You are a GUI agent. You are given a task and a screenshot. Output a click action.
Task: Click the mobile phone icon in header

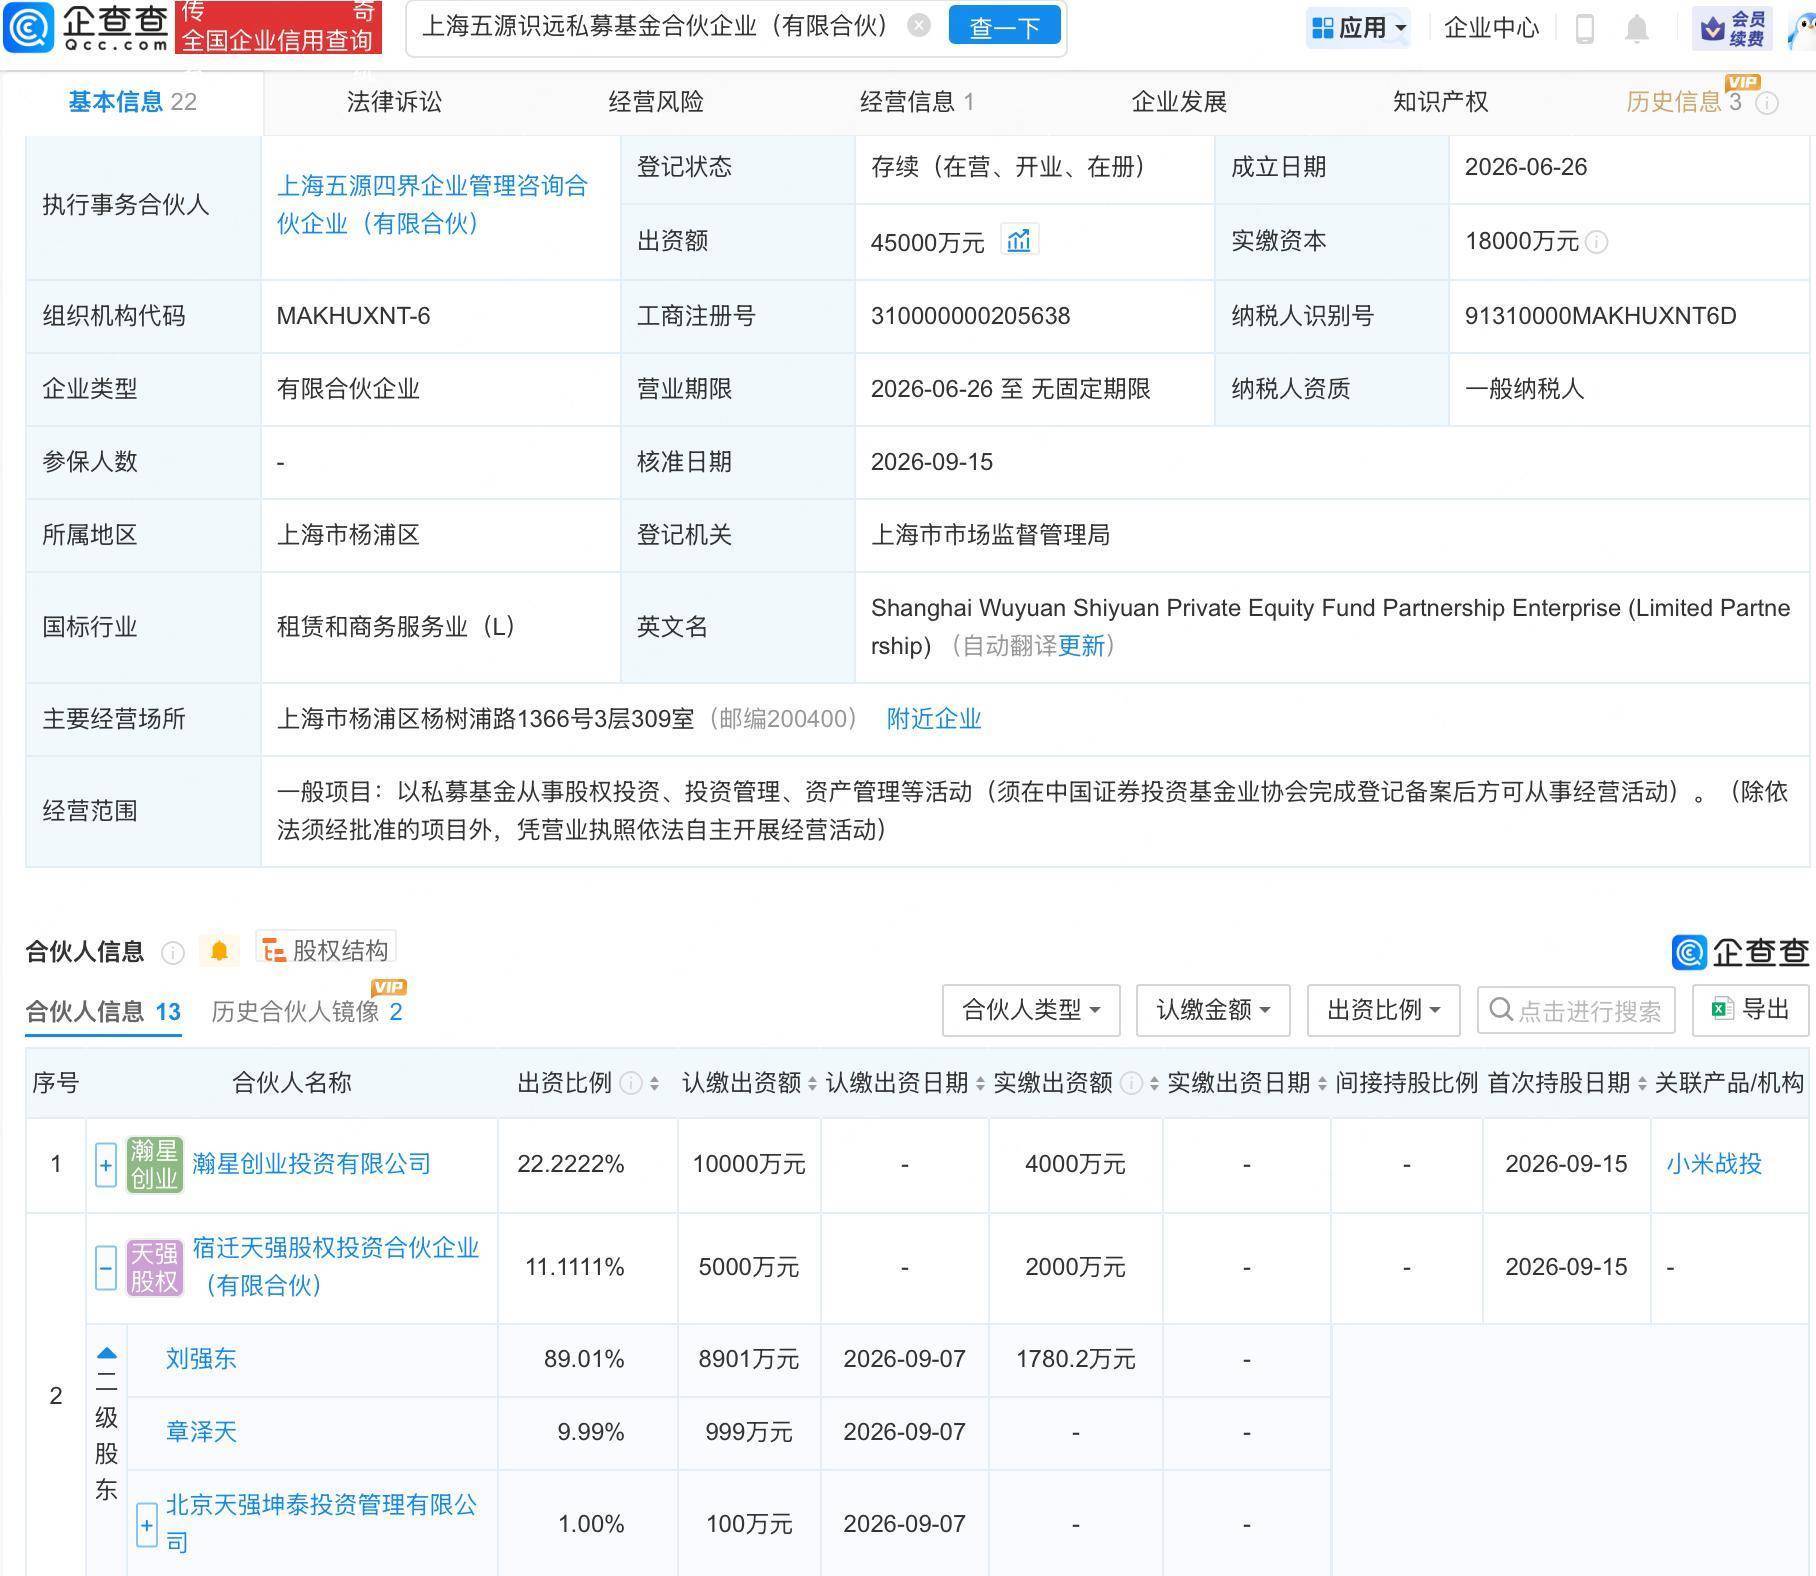point(1584,28)
